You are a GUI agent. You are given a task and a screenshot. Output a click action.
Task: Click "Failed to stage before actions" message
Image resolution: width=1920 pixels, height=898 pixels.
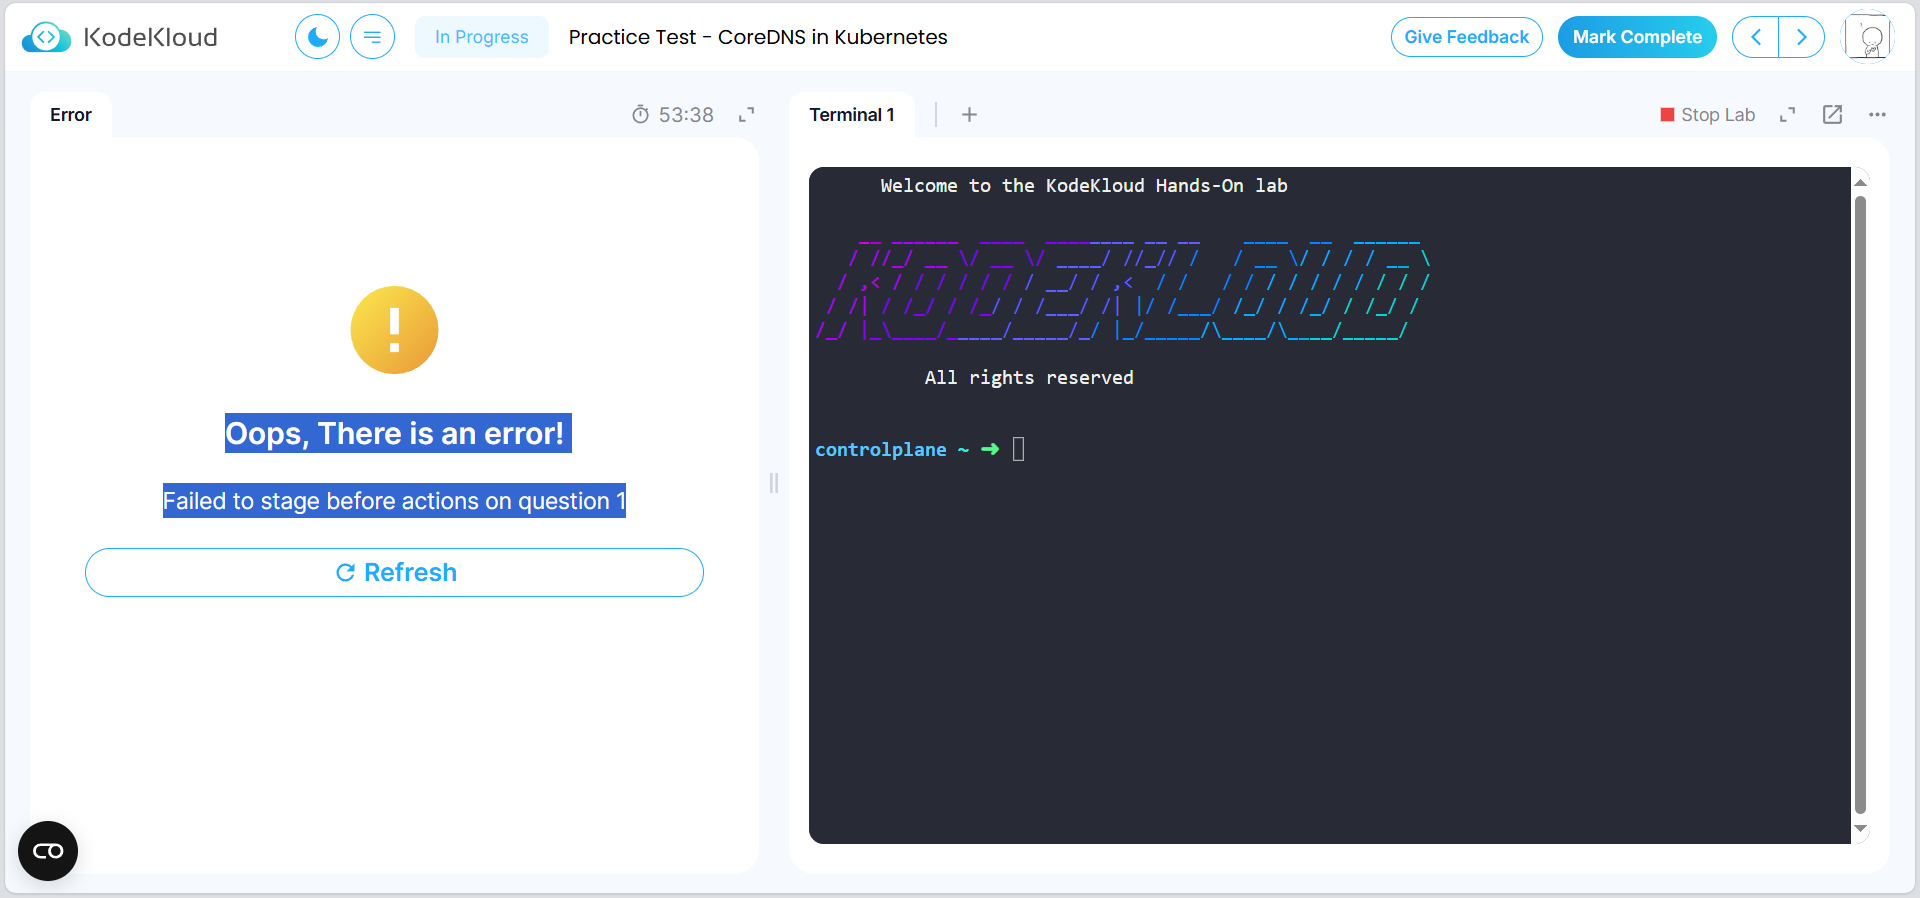394,501
